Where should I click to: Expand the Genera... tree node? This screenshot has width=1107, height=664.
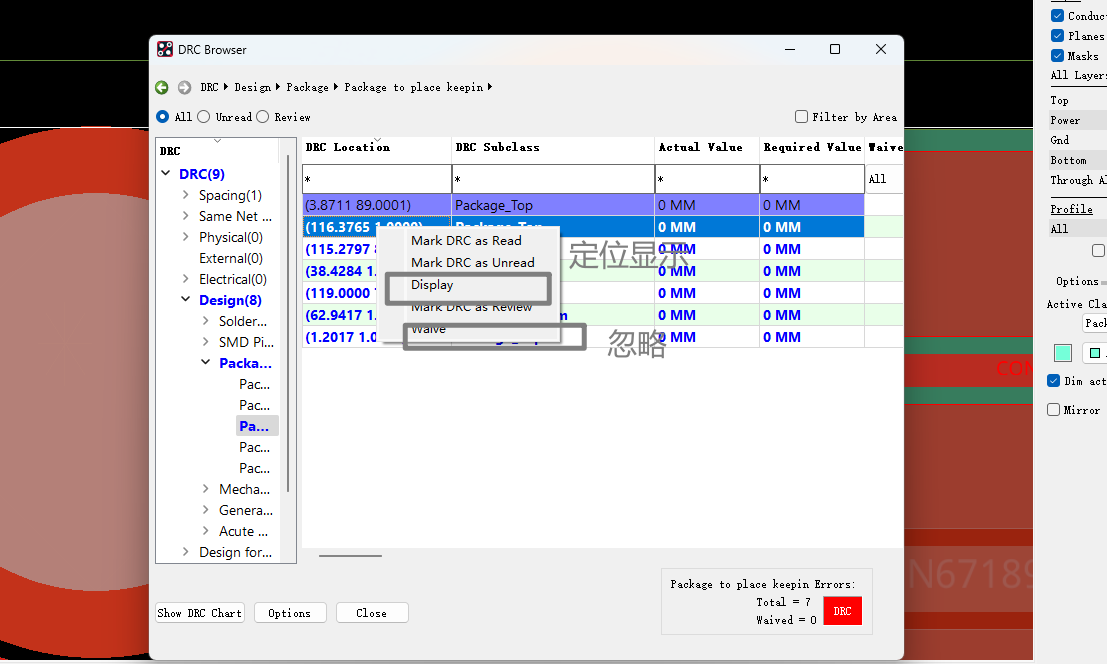205,509
